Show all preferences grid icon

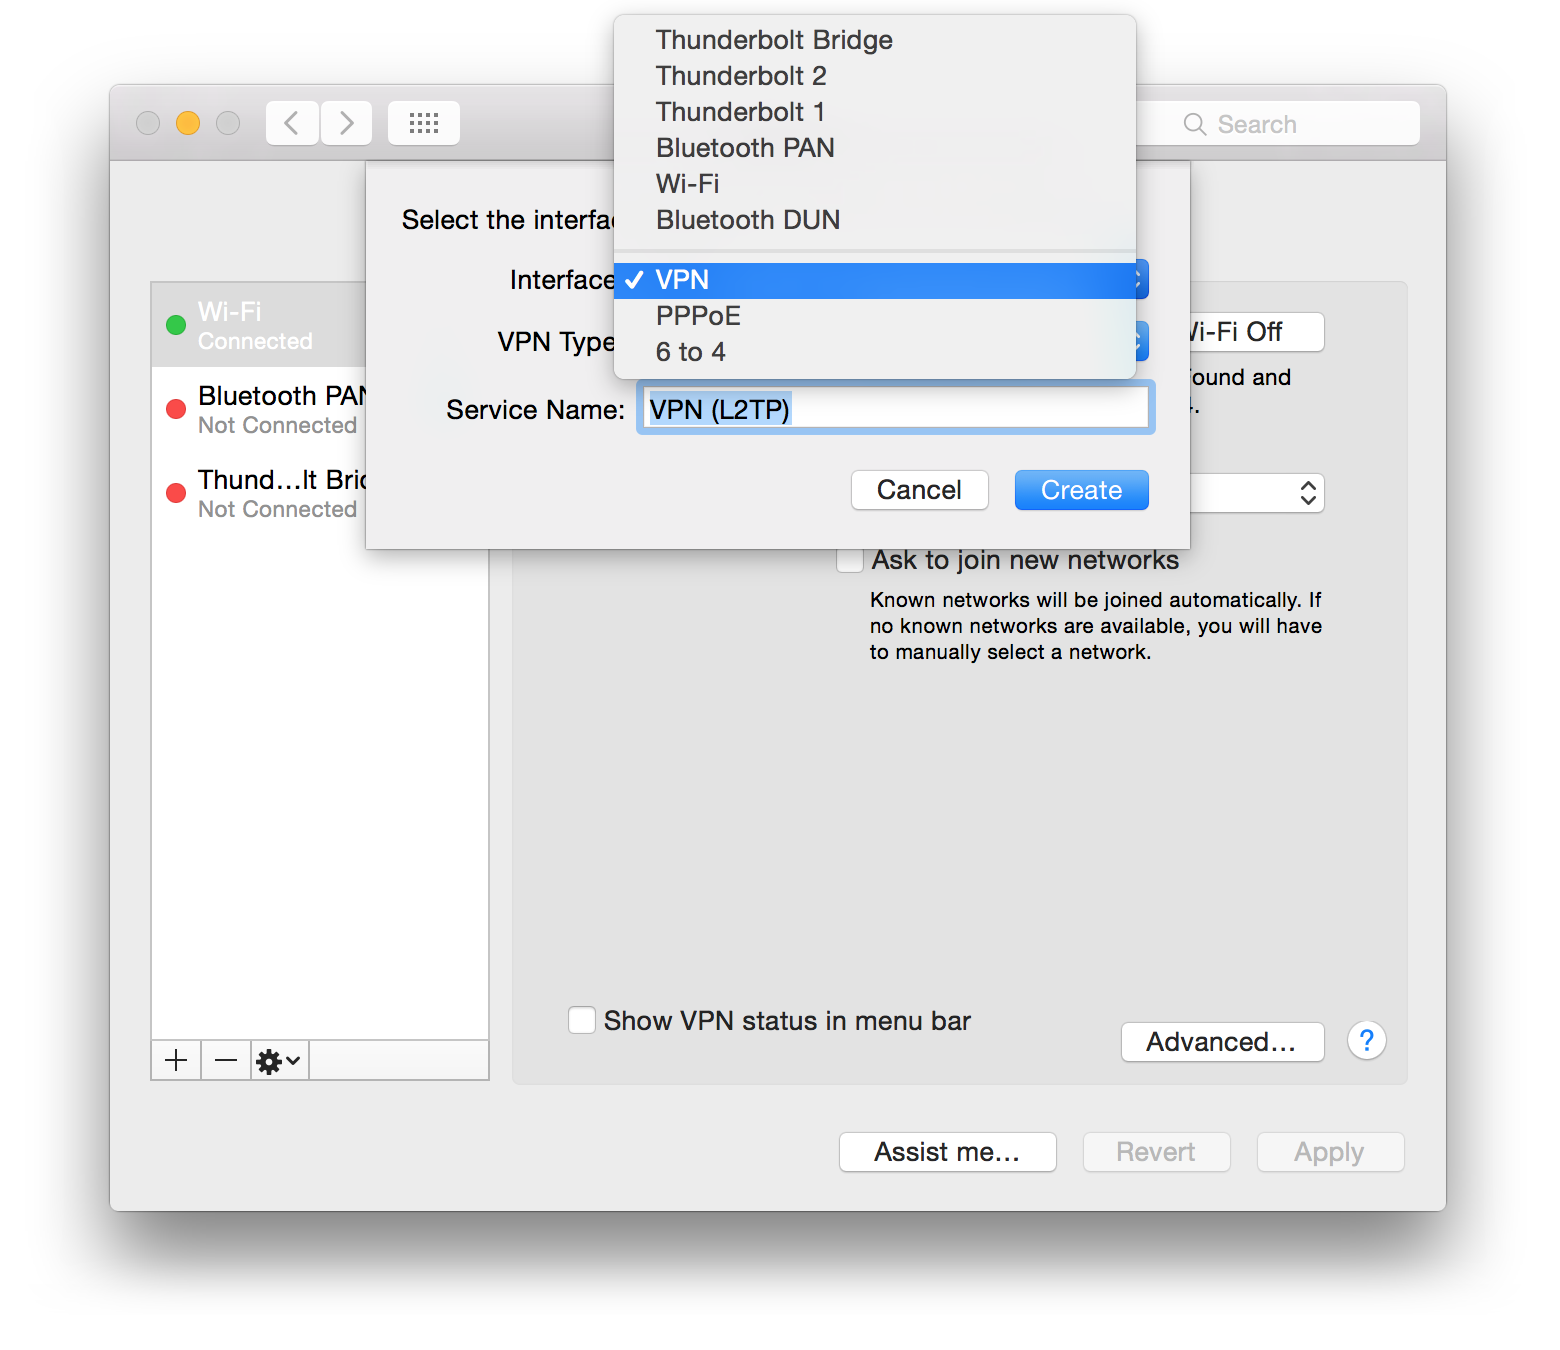point(424,123)
